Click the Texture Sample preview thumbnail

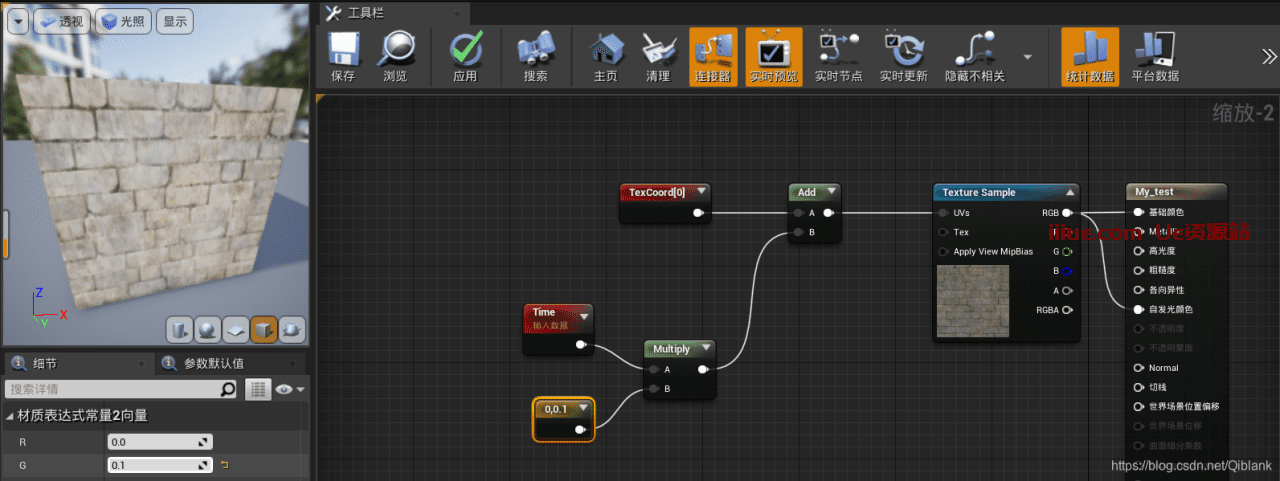(x=972, y=301)
